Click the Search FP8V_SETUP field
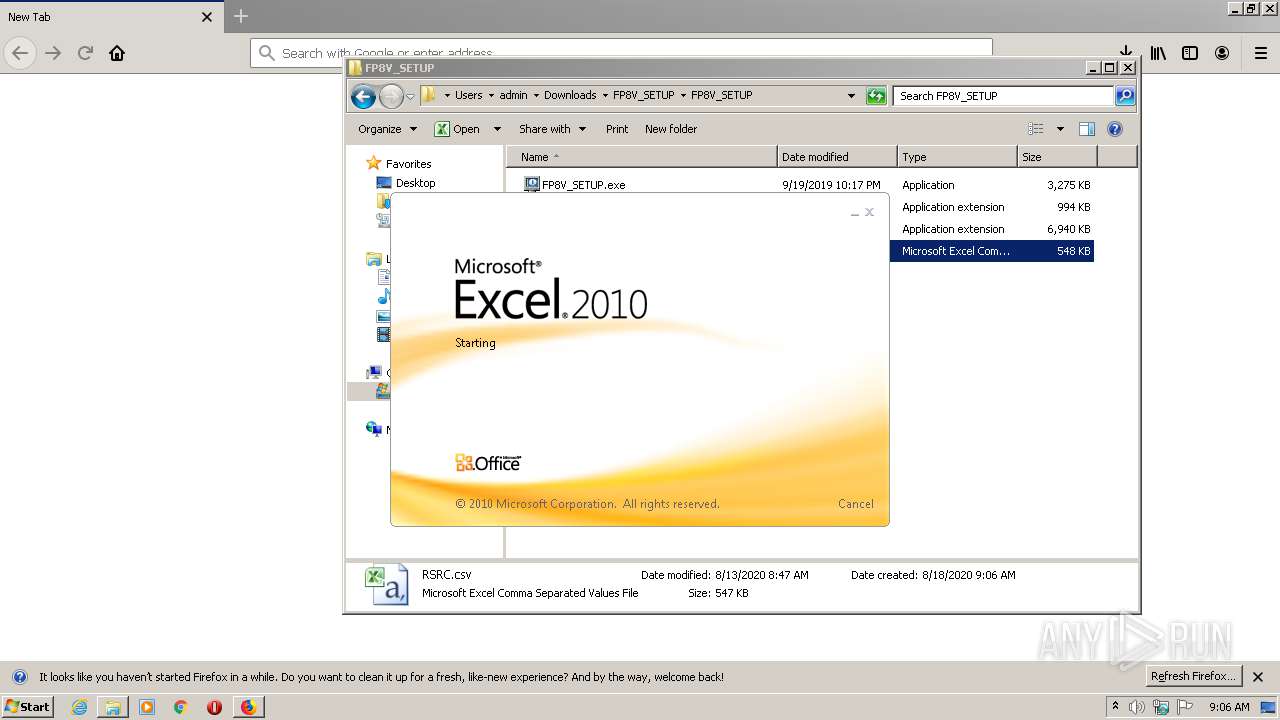Screen dimensions: 1280x720 tap(1003, 96)
